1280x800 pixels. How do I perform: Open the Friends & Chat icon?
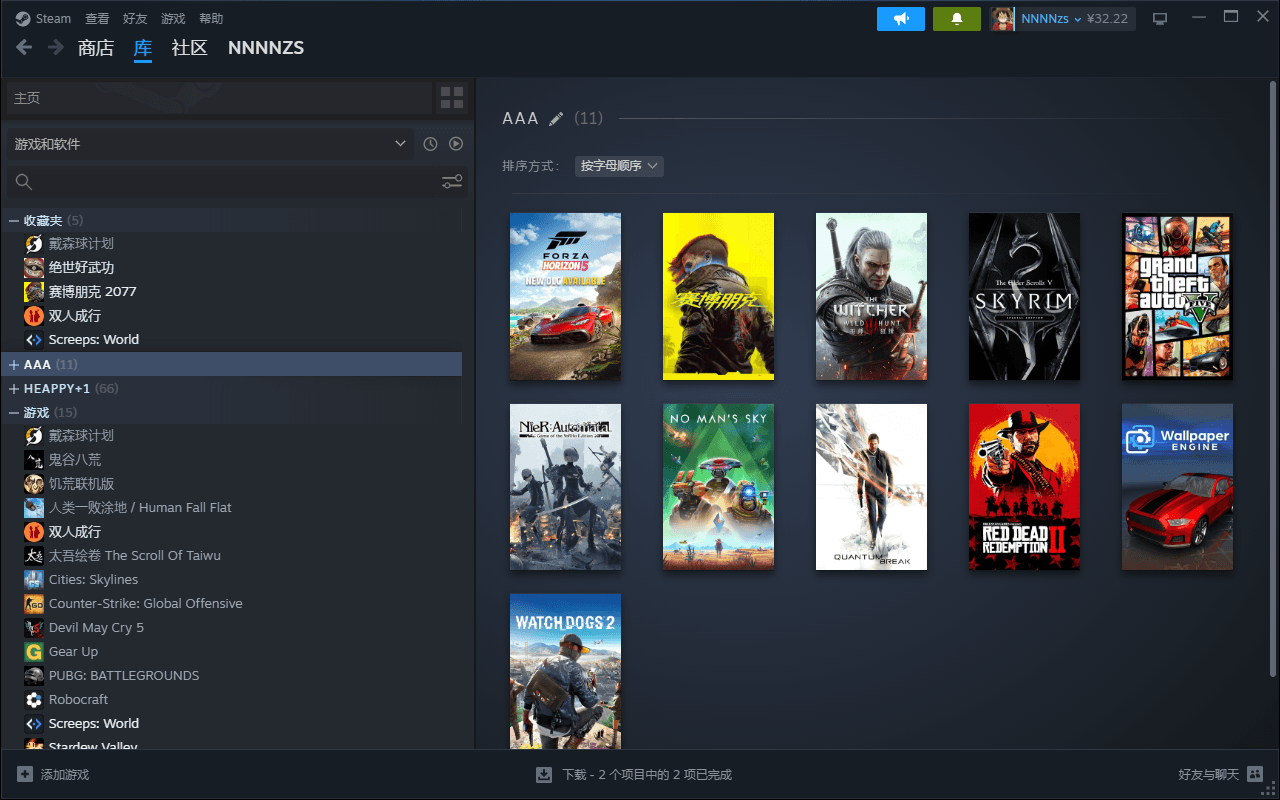[1255, 774]
